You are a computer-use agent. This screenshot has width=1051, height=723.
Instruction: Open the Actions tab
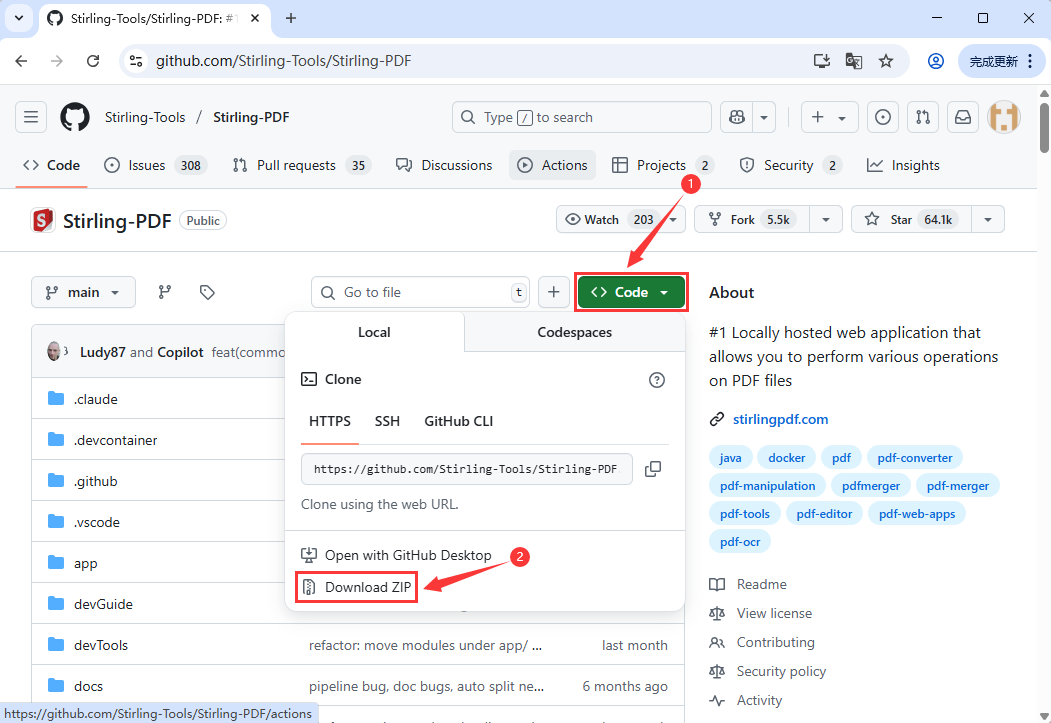click(x=553, y=165)
